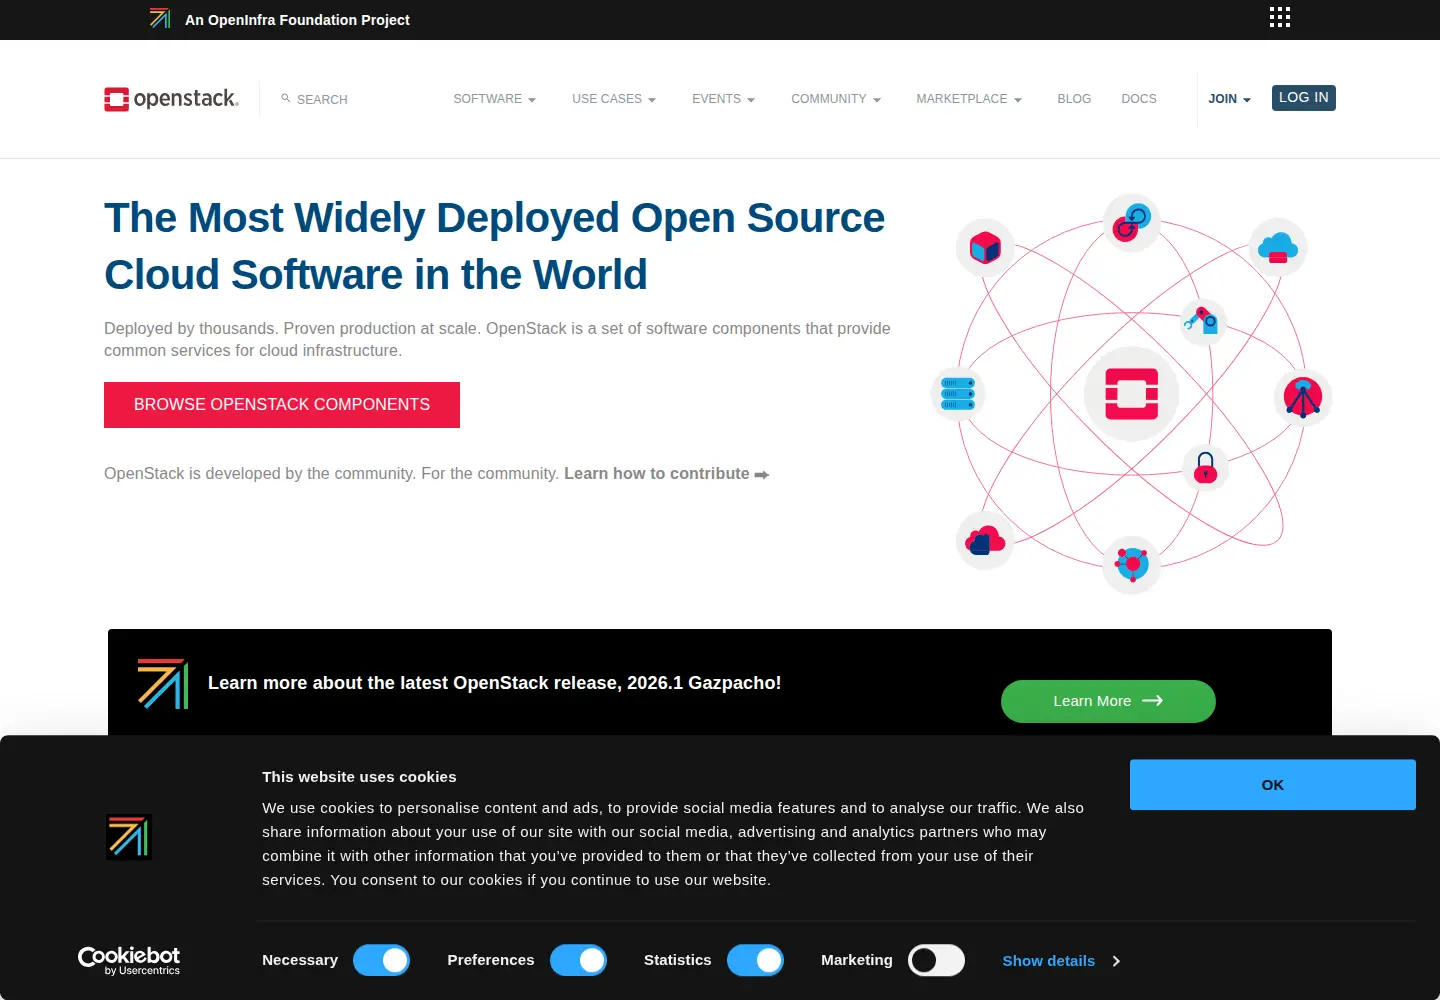Viewport: 1440px width, 1000px height.
Task: Open the Community dropdown menu
Action: [836, 99]
